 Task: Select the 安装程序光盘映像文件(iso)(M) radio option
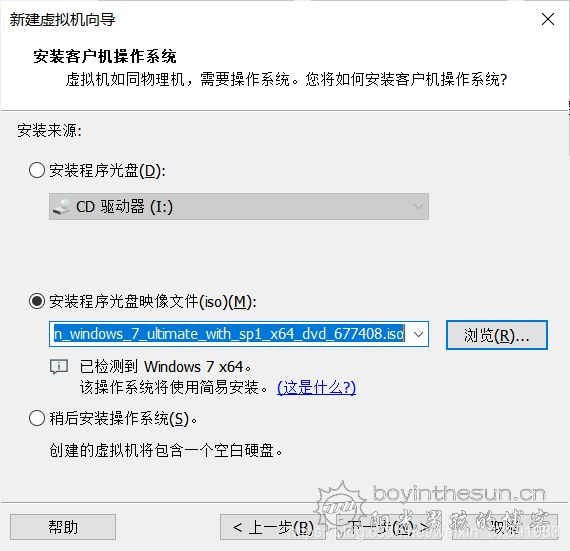point(37,301)
